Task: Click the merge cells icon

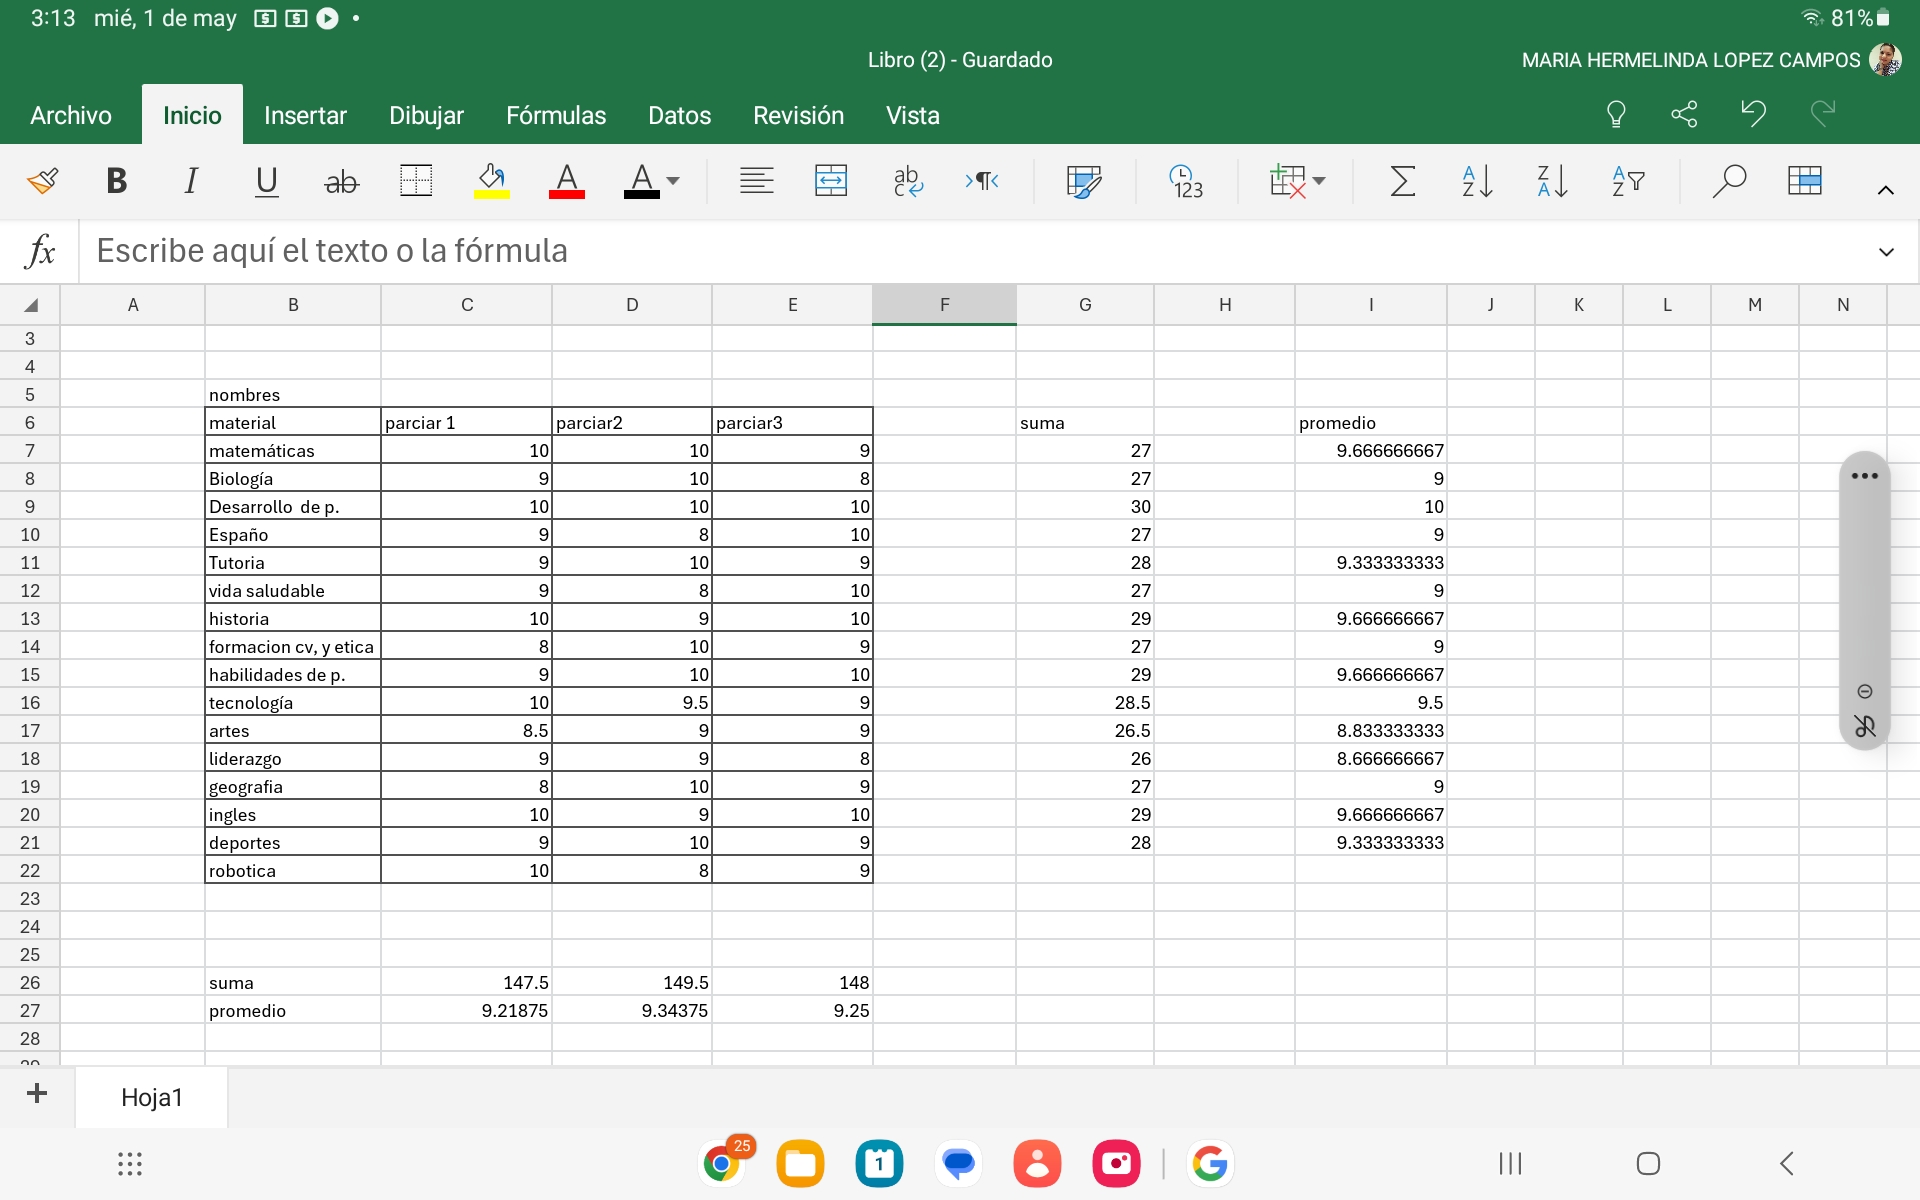Action: click(x=830, y=181)
